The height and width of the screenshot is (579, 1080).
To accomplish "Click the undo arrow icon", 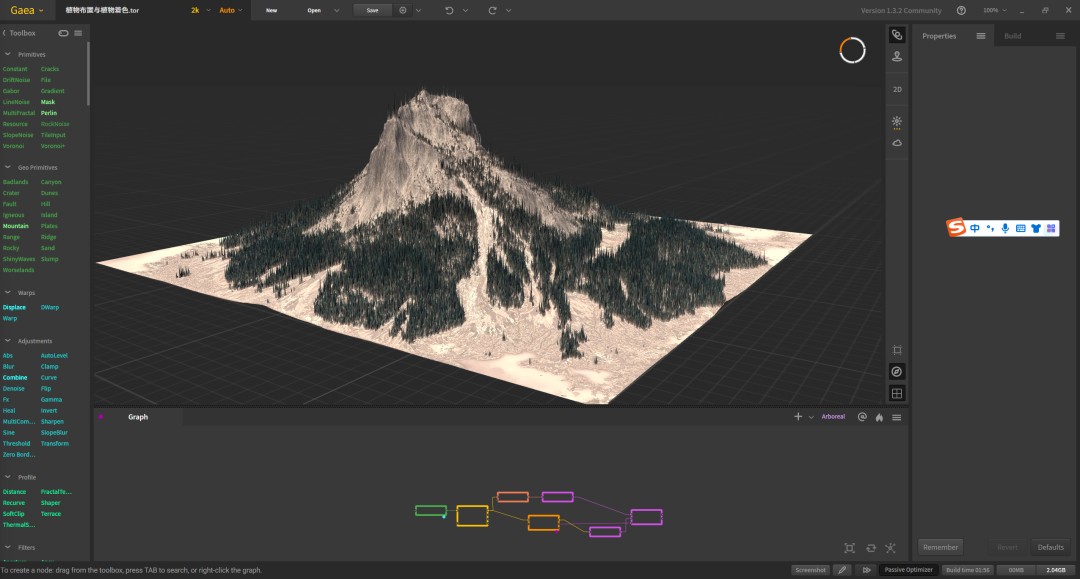I will click(449, 10).
